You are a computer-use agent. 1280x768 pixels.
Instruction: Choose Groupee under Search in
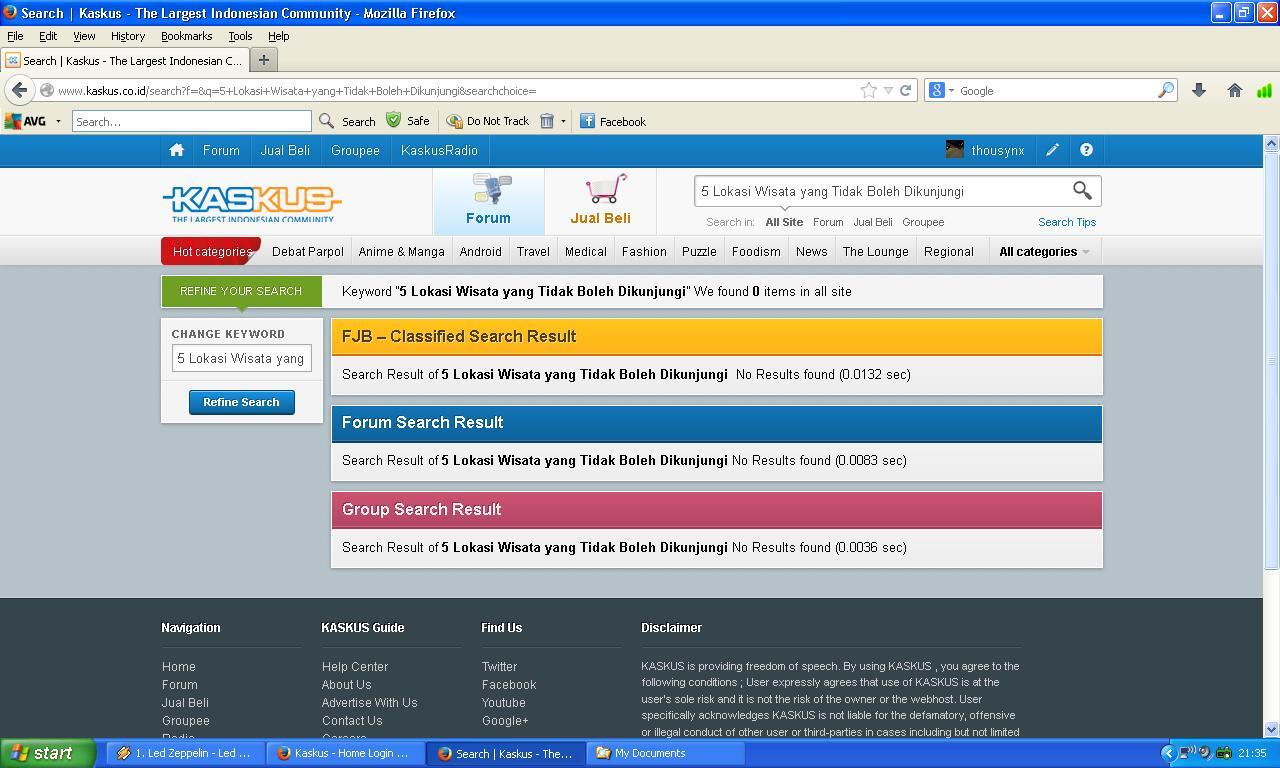click(x=923, y=222)
